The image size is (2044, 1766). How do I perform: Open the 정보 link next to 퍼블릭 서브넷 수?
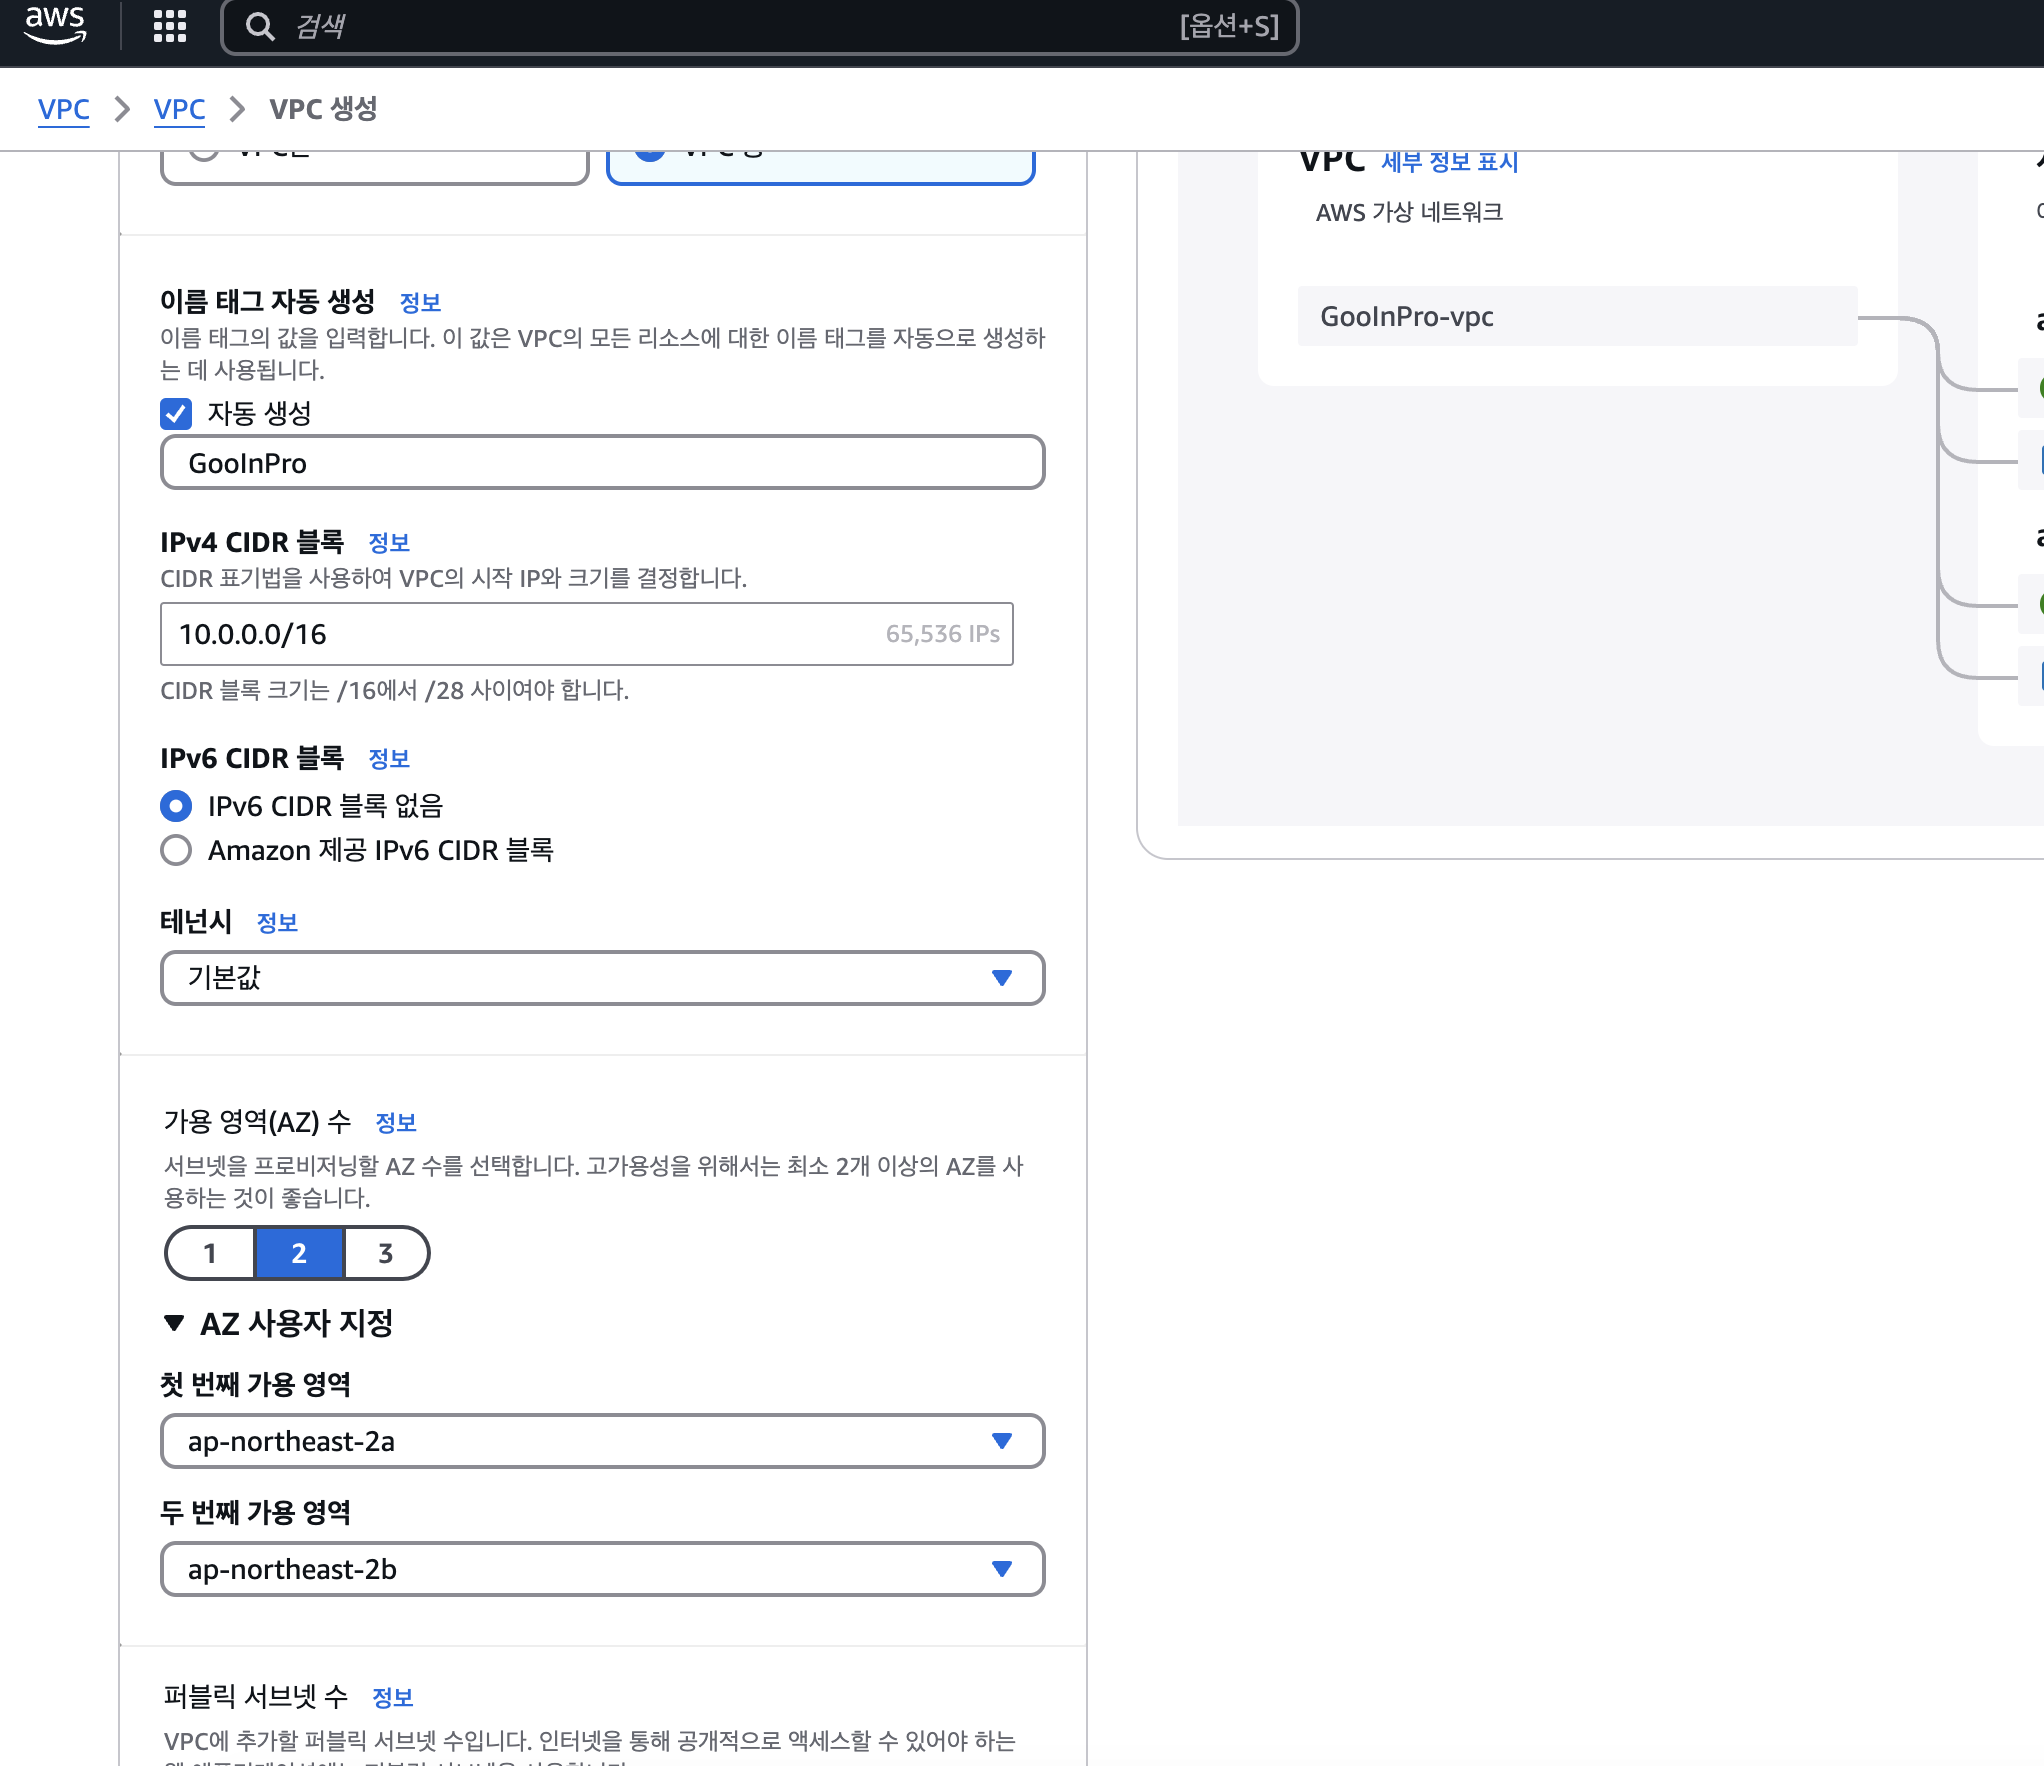click(392, 1697)
